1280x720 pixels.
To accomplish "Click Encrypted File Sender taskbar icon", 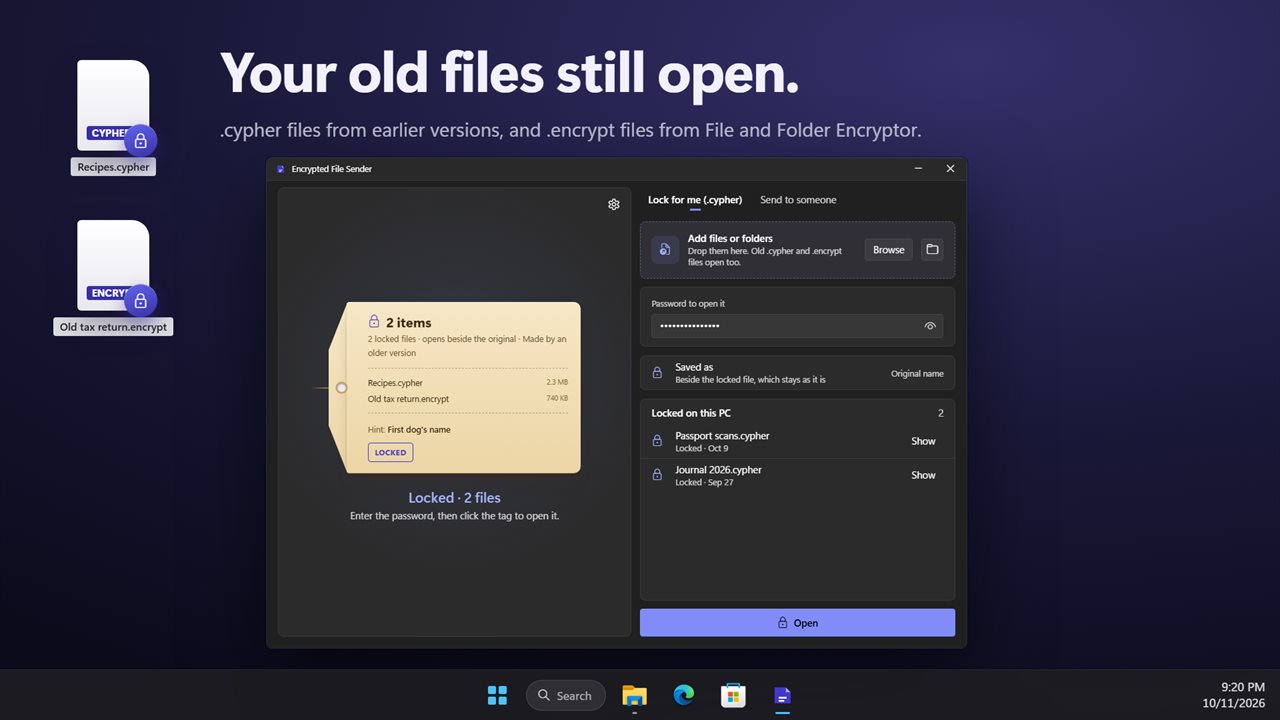I will (782, 695).
